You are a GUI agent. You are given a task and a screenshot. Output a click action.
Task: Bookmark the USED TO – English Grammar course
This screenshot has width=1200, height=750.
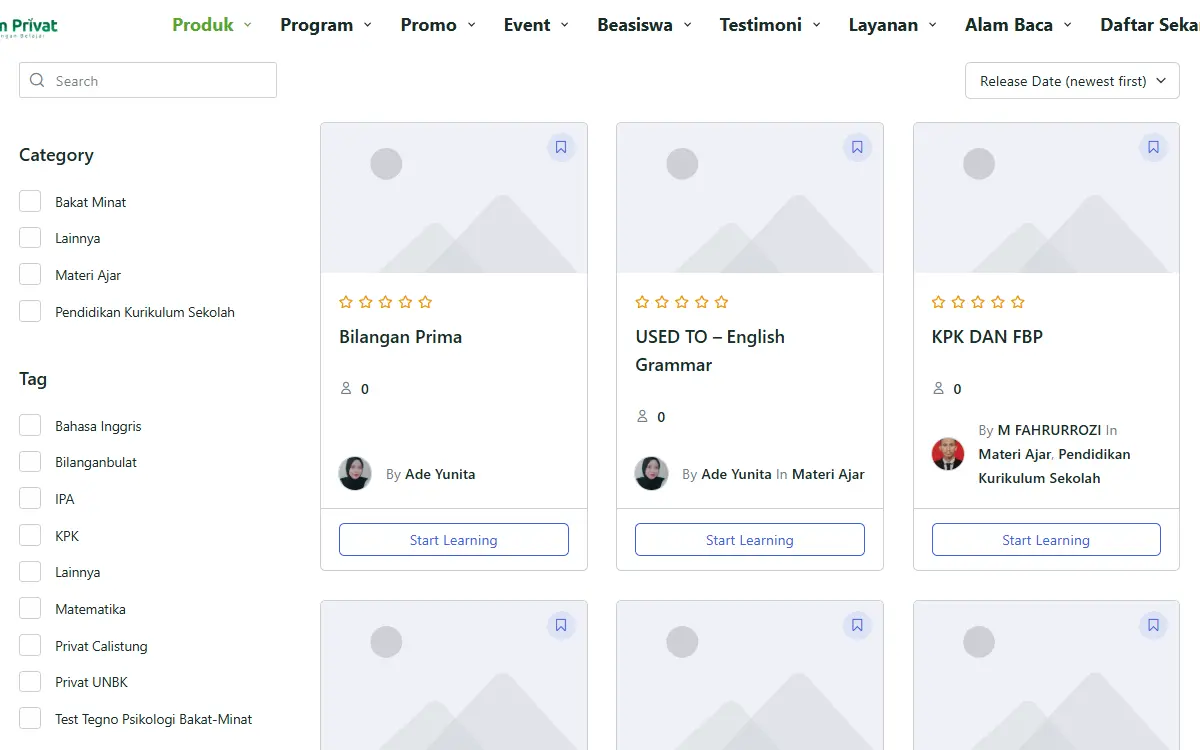pos(857,147)
